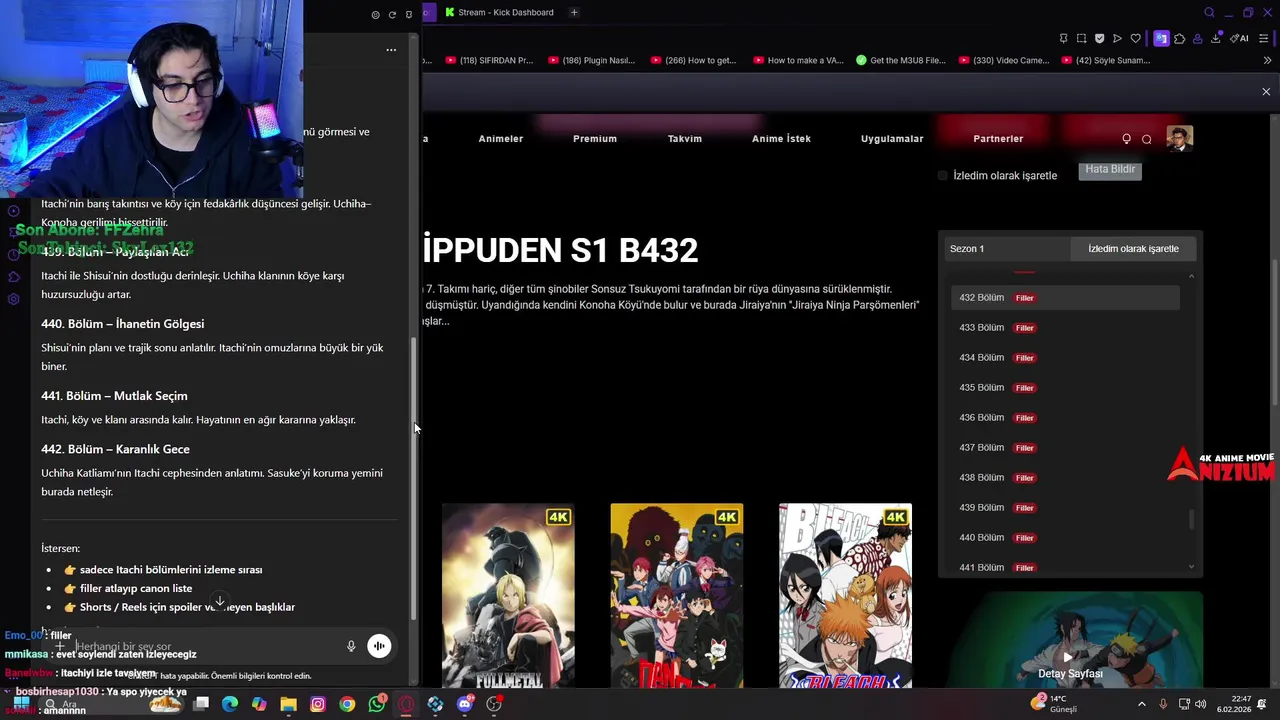Click the microphone dictation icon
The image size is (1280, 720).
pyautogui.click(x=351, y=647)
